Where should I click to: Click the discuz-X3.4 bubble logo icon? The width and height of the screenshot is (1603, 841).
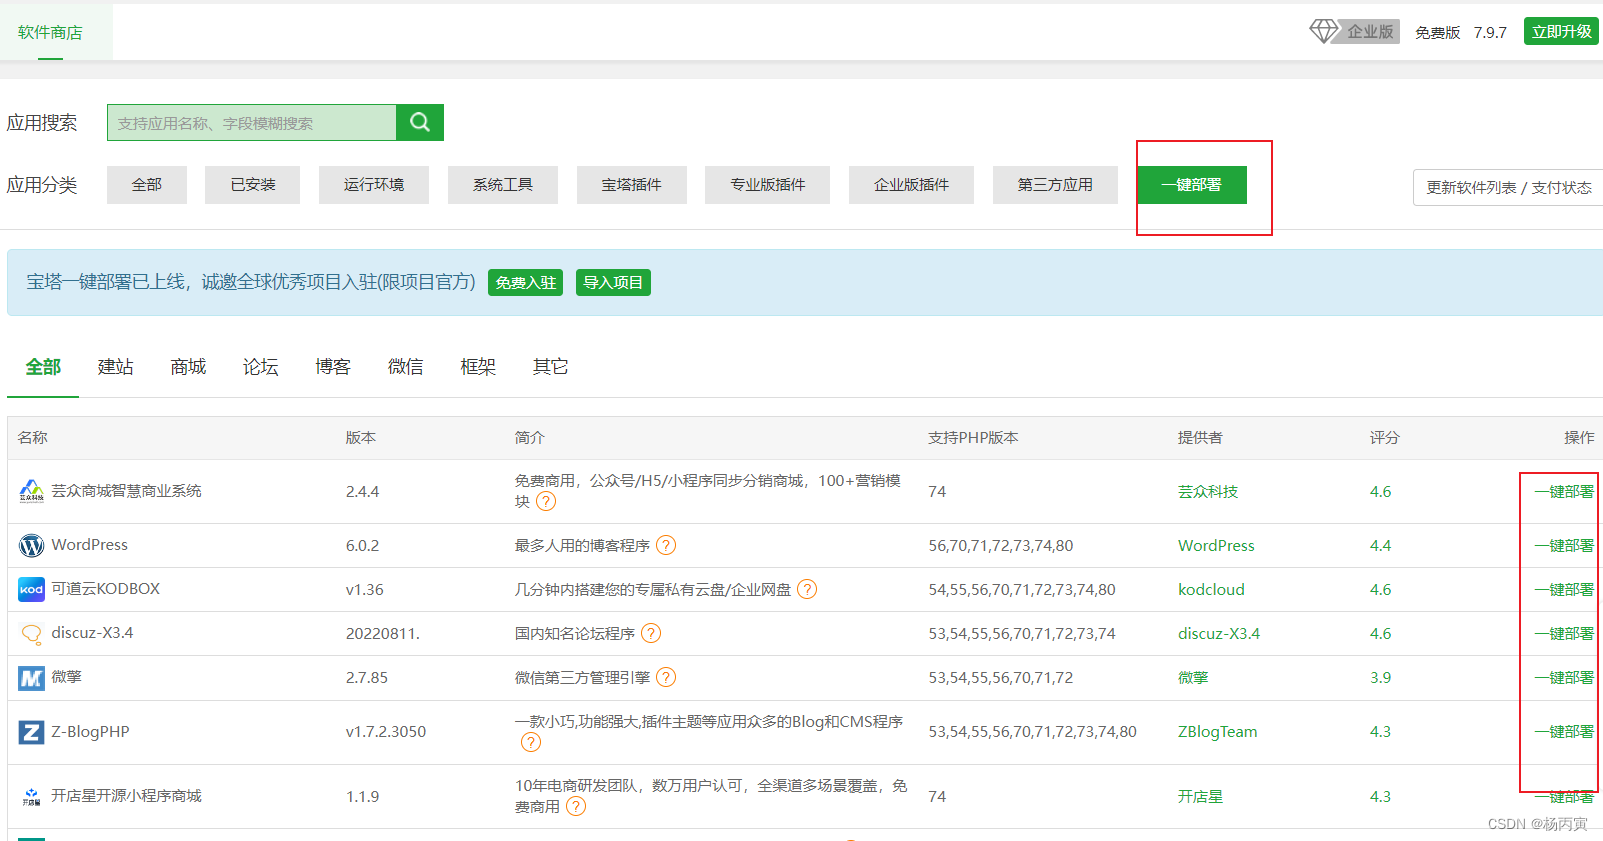click(31, 634)
